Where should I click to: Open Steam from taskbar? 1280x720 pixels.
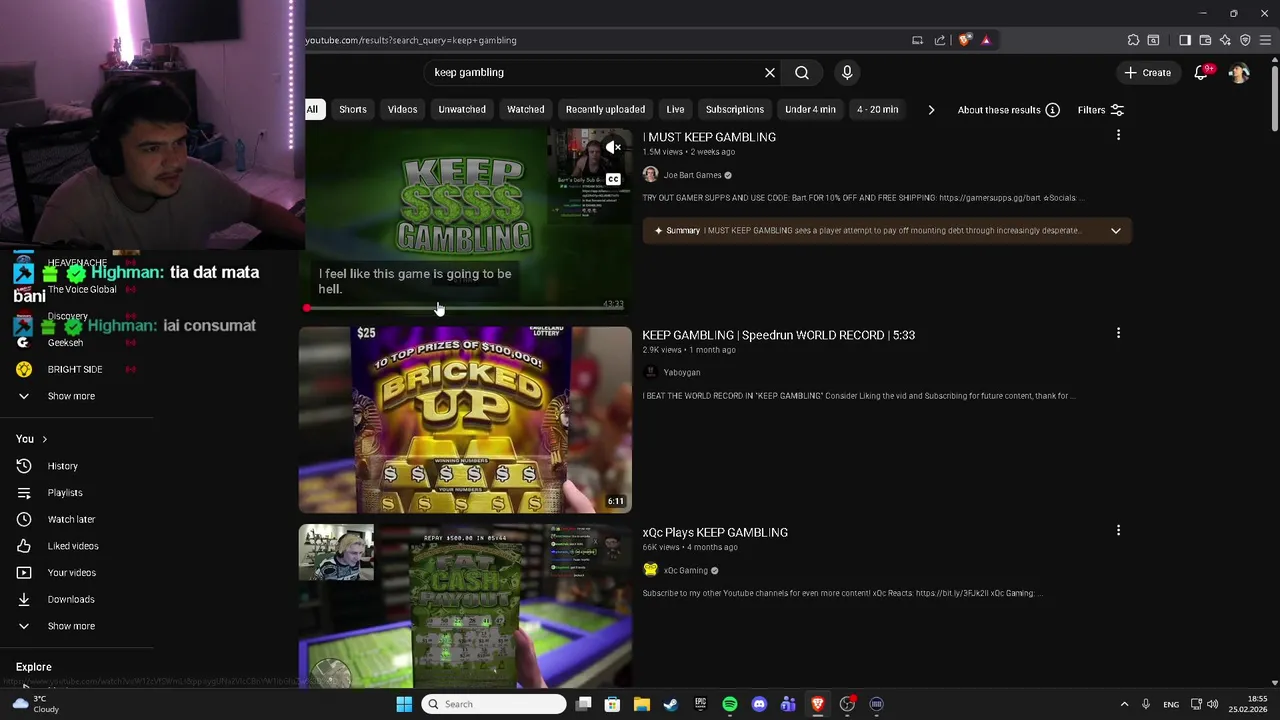point(671,704)
